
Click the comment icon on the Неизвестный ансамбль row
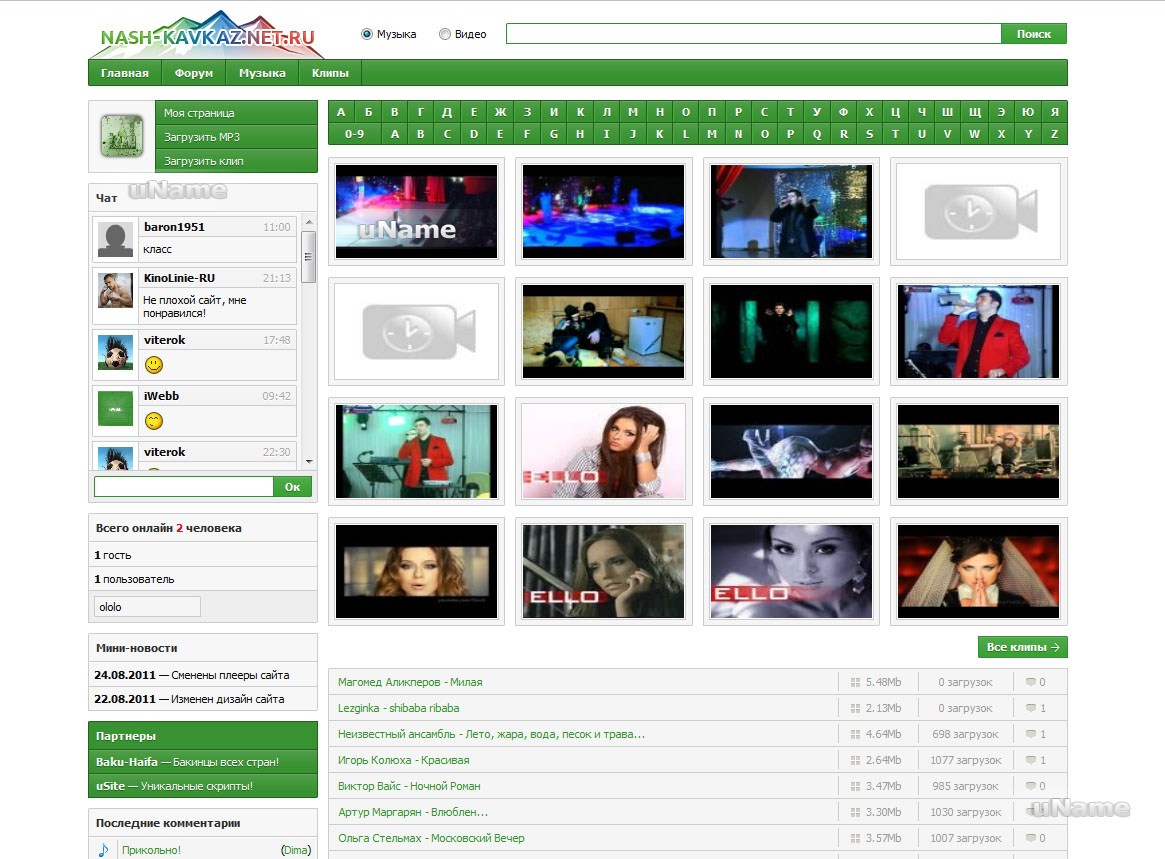click(x=1031, y=734)
